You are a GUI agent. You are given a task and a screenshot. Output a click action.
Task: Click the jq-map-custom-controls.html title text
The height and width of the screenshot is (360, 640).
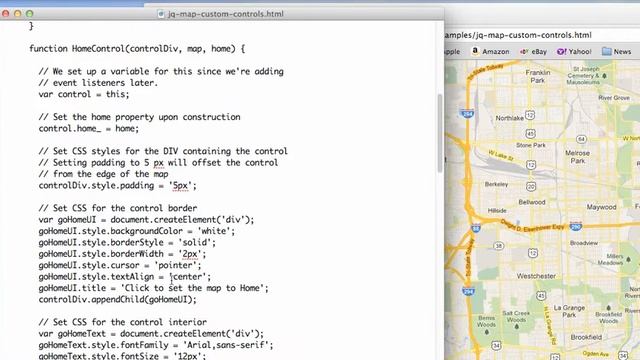point(226,14)
